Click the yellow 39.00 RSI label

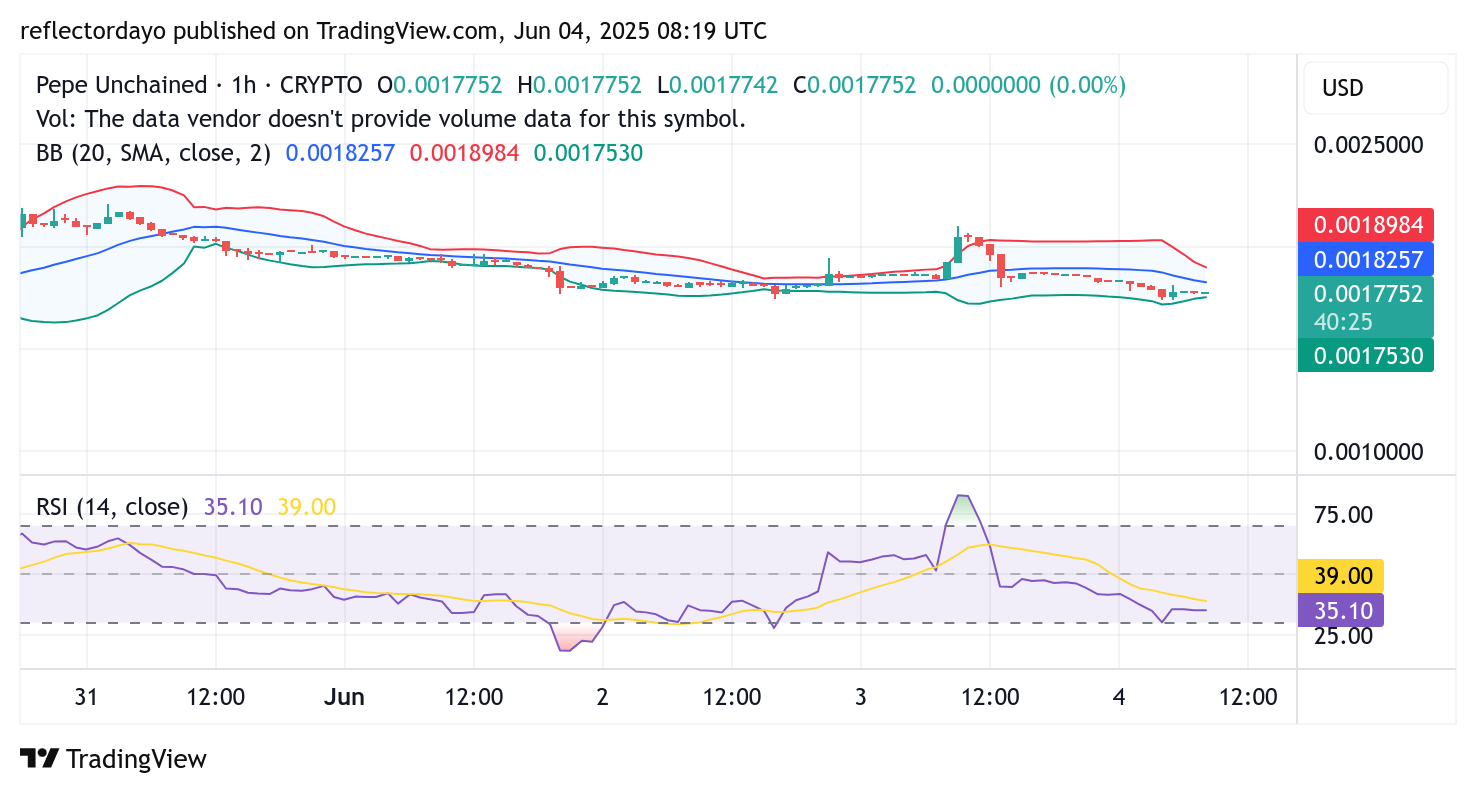coord(1340,576)
